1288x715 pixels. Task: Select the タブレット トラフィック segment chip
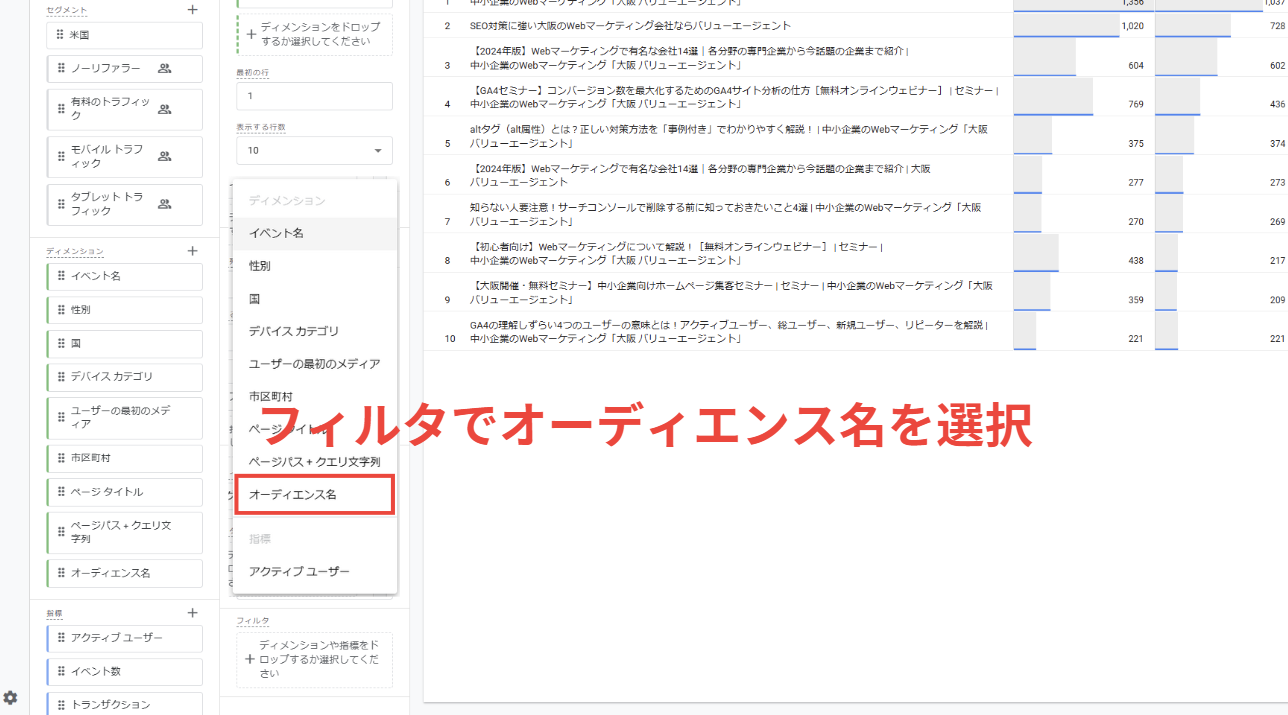click(124, 204)
